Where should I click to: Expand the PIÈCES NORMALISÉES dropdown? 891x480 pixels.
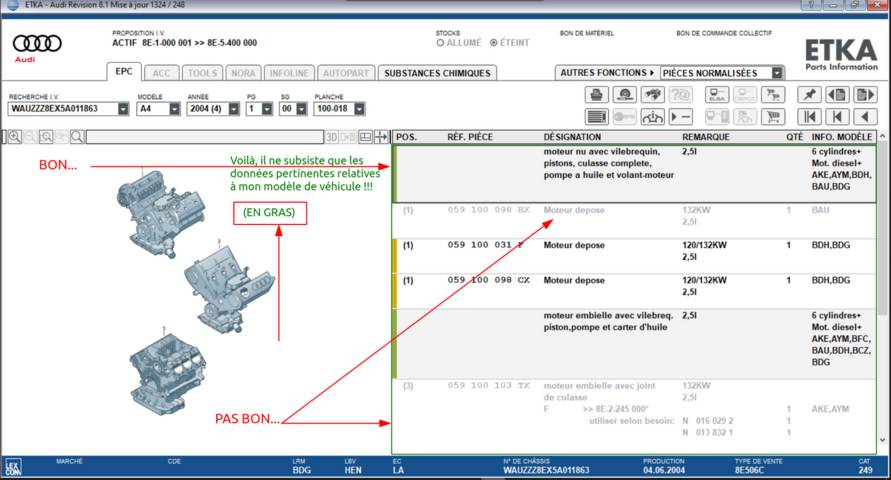(777, 73)
